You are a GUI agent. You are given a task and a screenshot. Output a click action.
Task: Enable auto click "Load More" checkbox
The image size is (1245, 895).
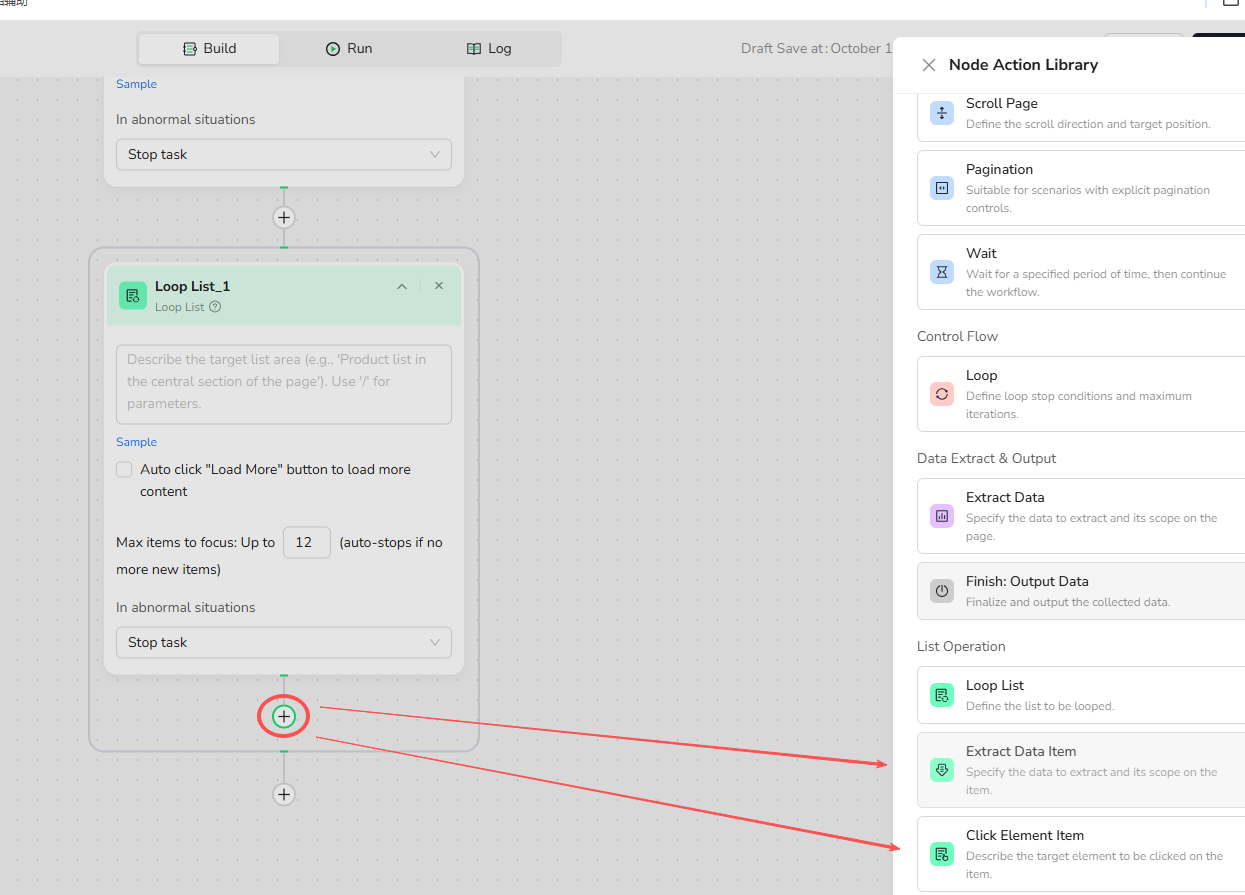pos(124,469)
